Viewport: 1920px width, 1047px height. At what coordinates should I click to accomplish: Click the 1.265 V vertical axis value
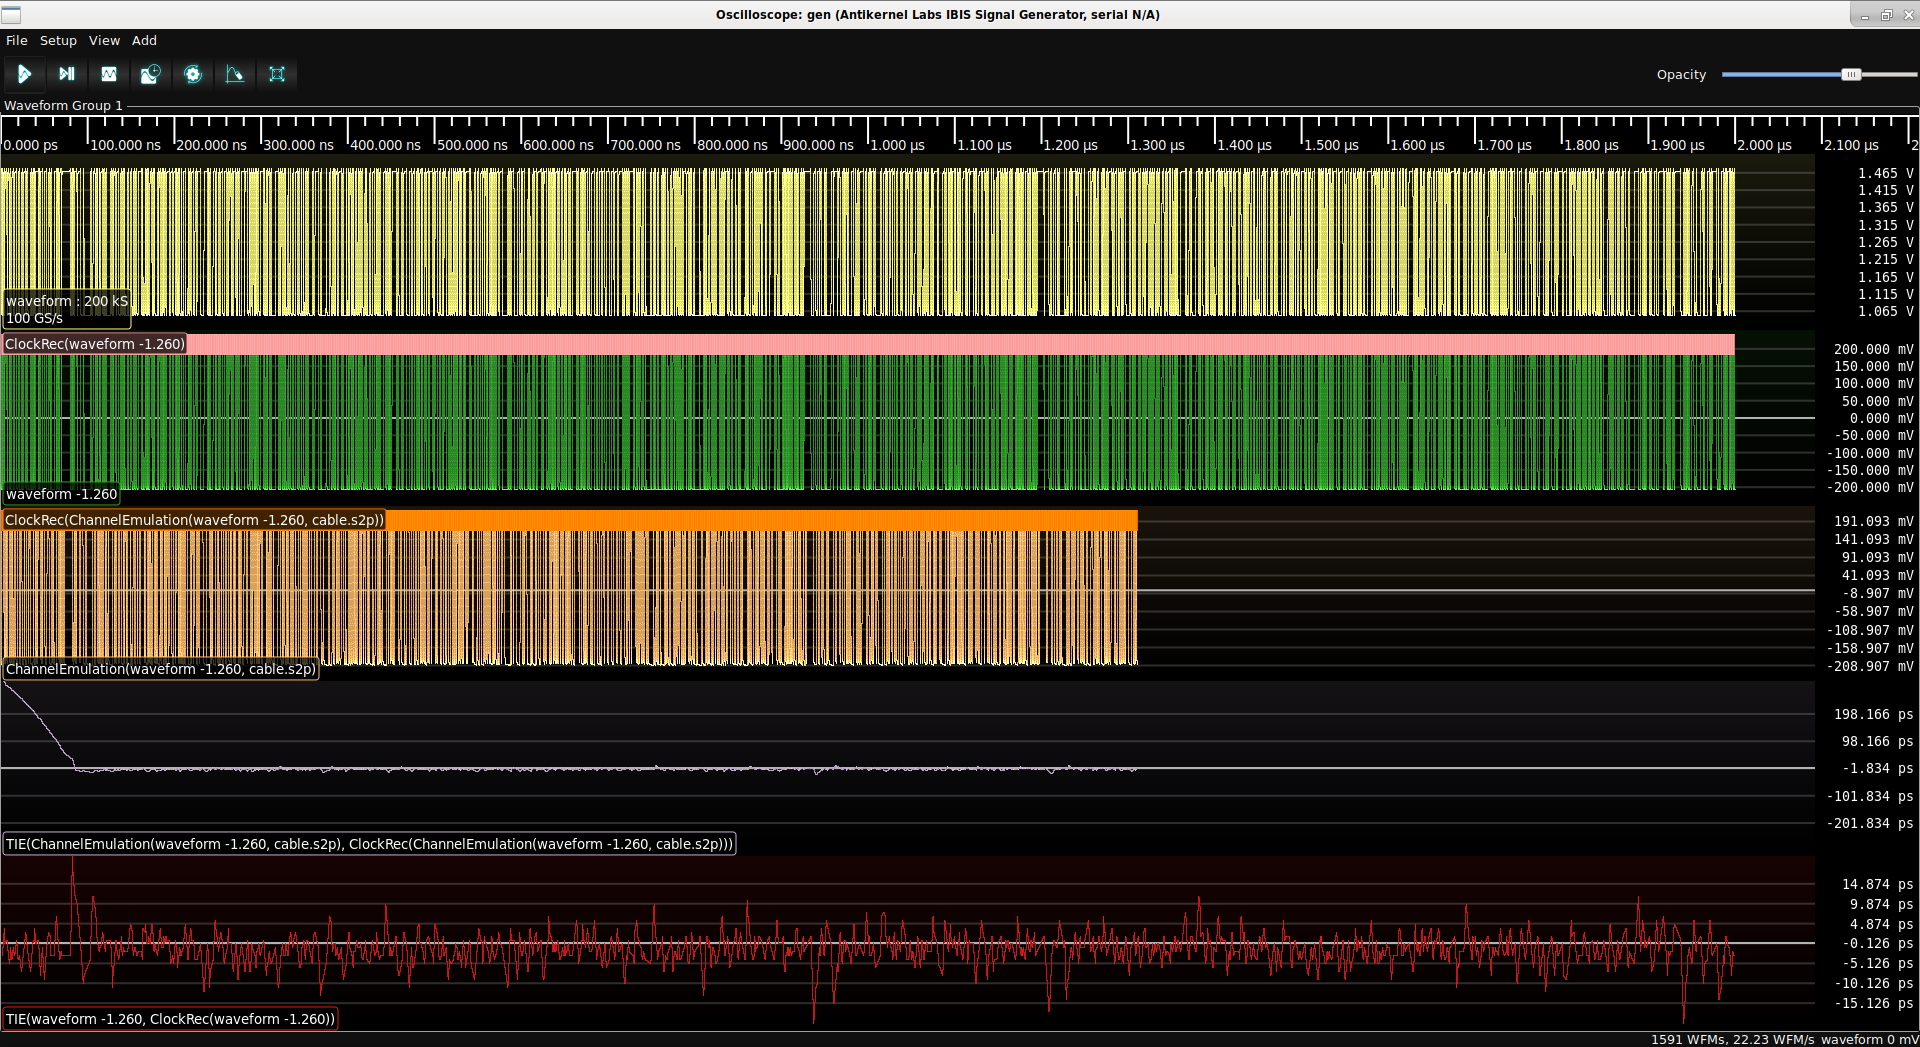click(x=1885, y=242)
